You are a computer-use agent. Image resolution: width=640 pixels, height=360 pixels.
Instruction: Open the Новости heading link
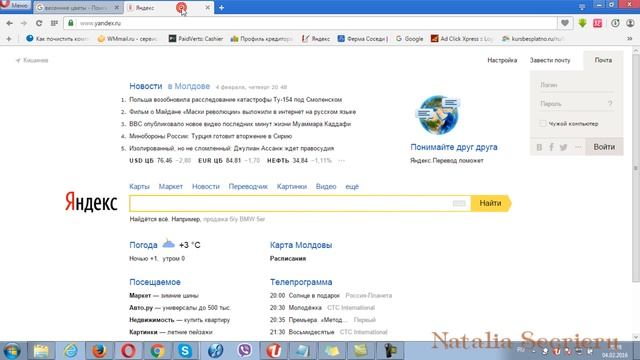click(x=146, y=86)
